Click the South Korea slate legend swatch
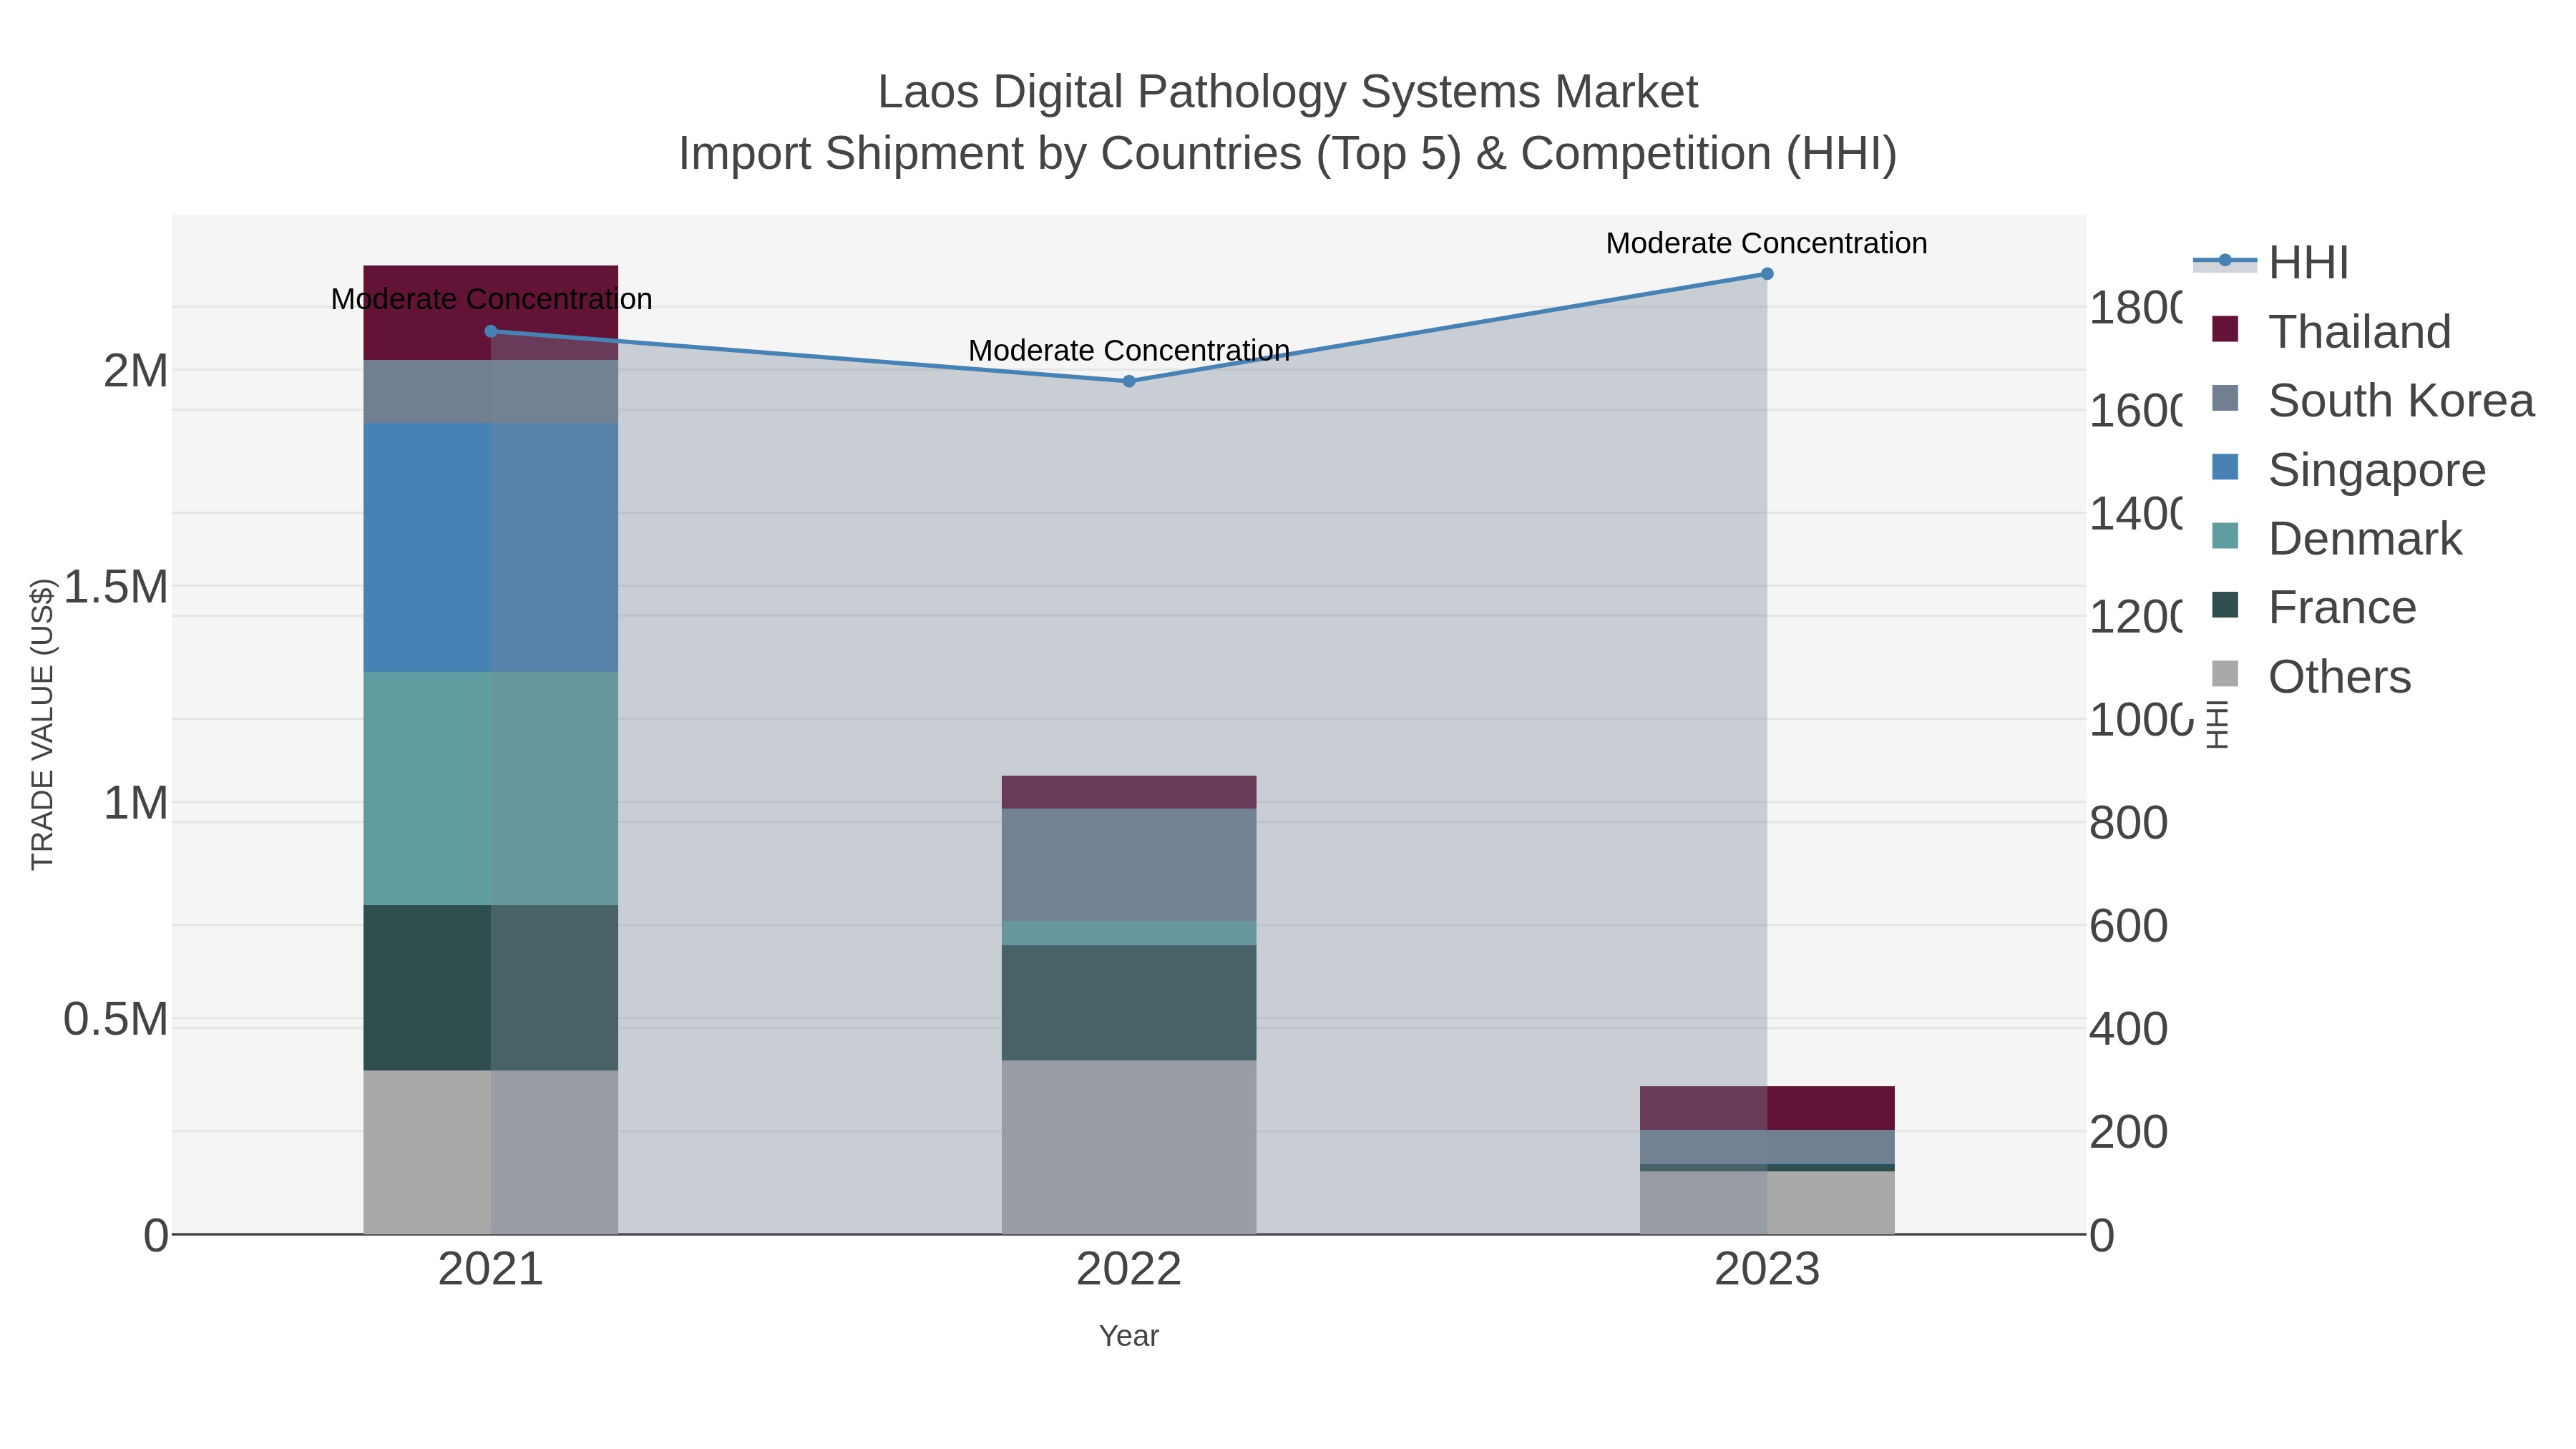This screenshot has width=2576, height=1449. pos(2225,397)
